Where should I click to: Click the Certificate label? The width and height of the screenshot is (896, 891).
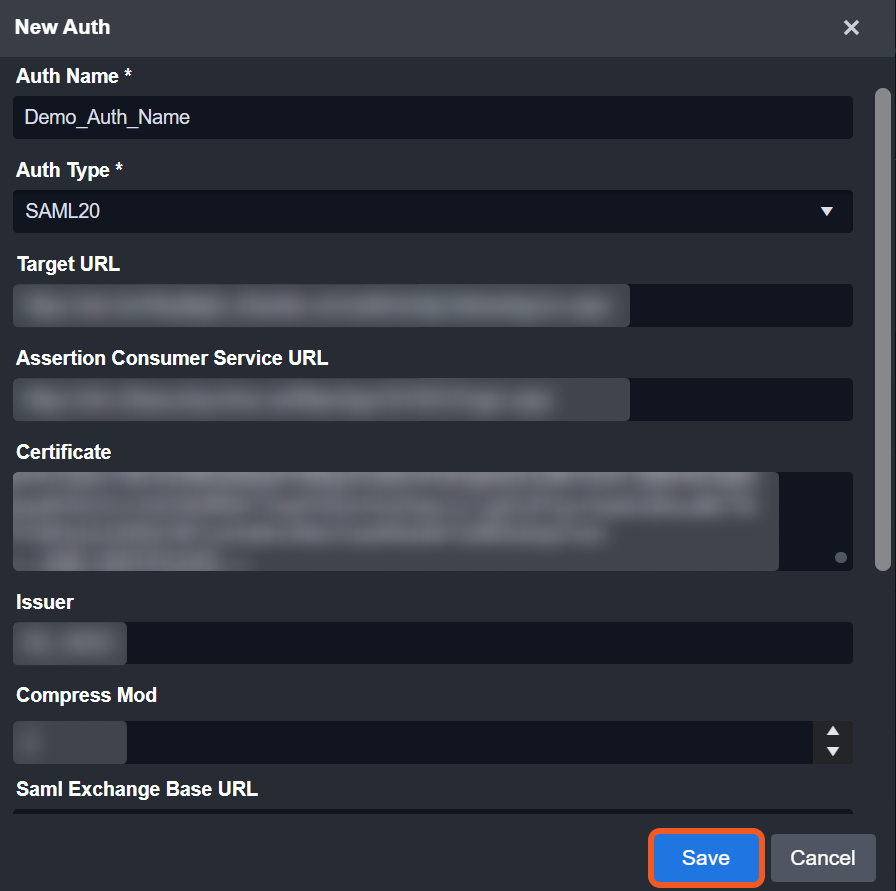pos(63,452)
